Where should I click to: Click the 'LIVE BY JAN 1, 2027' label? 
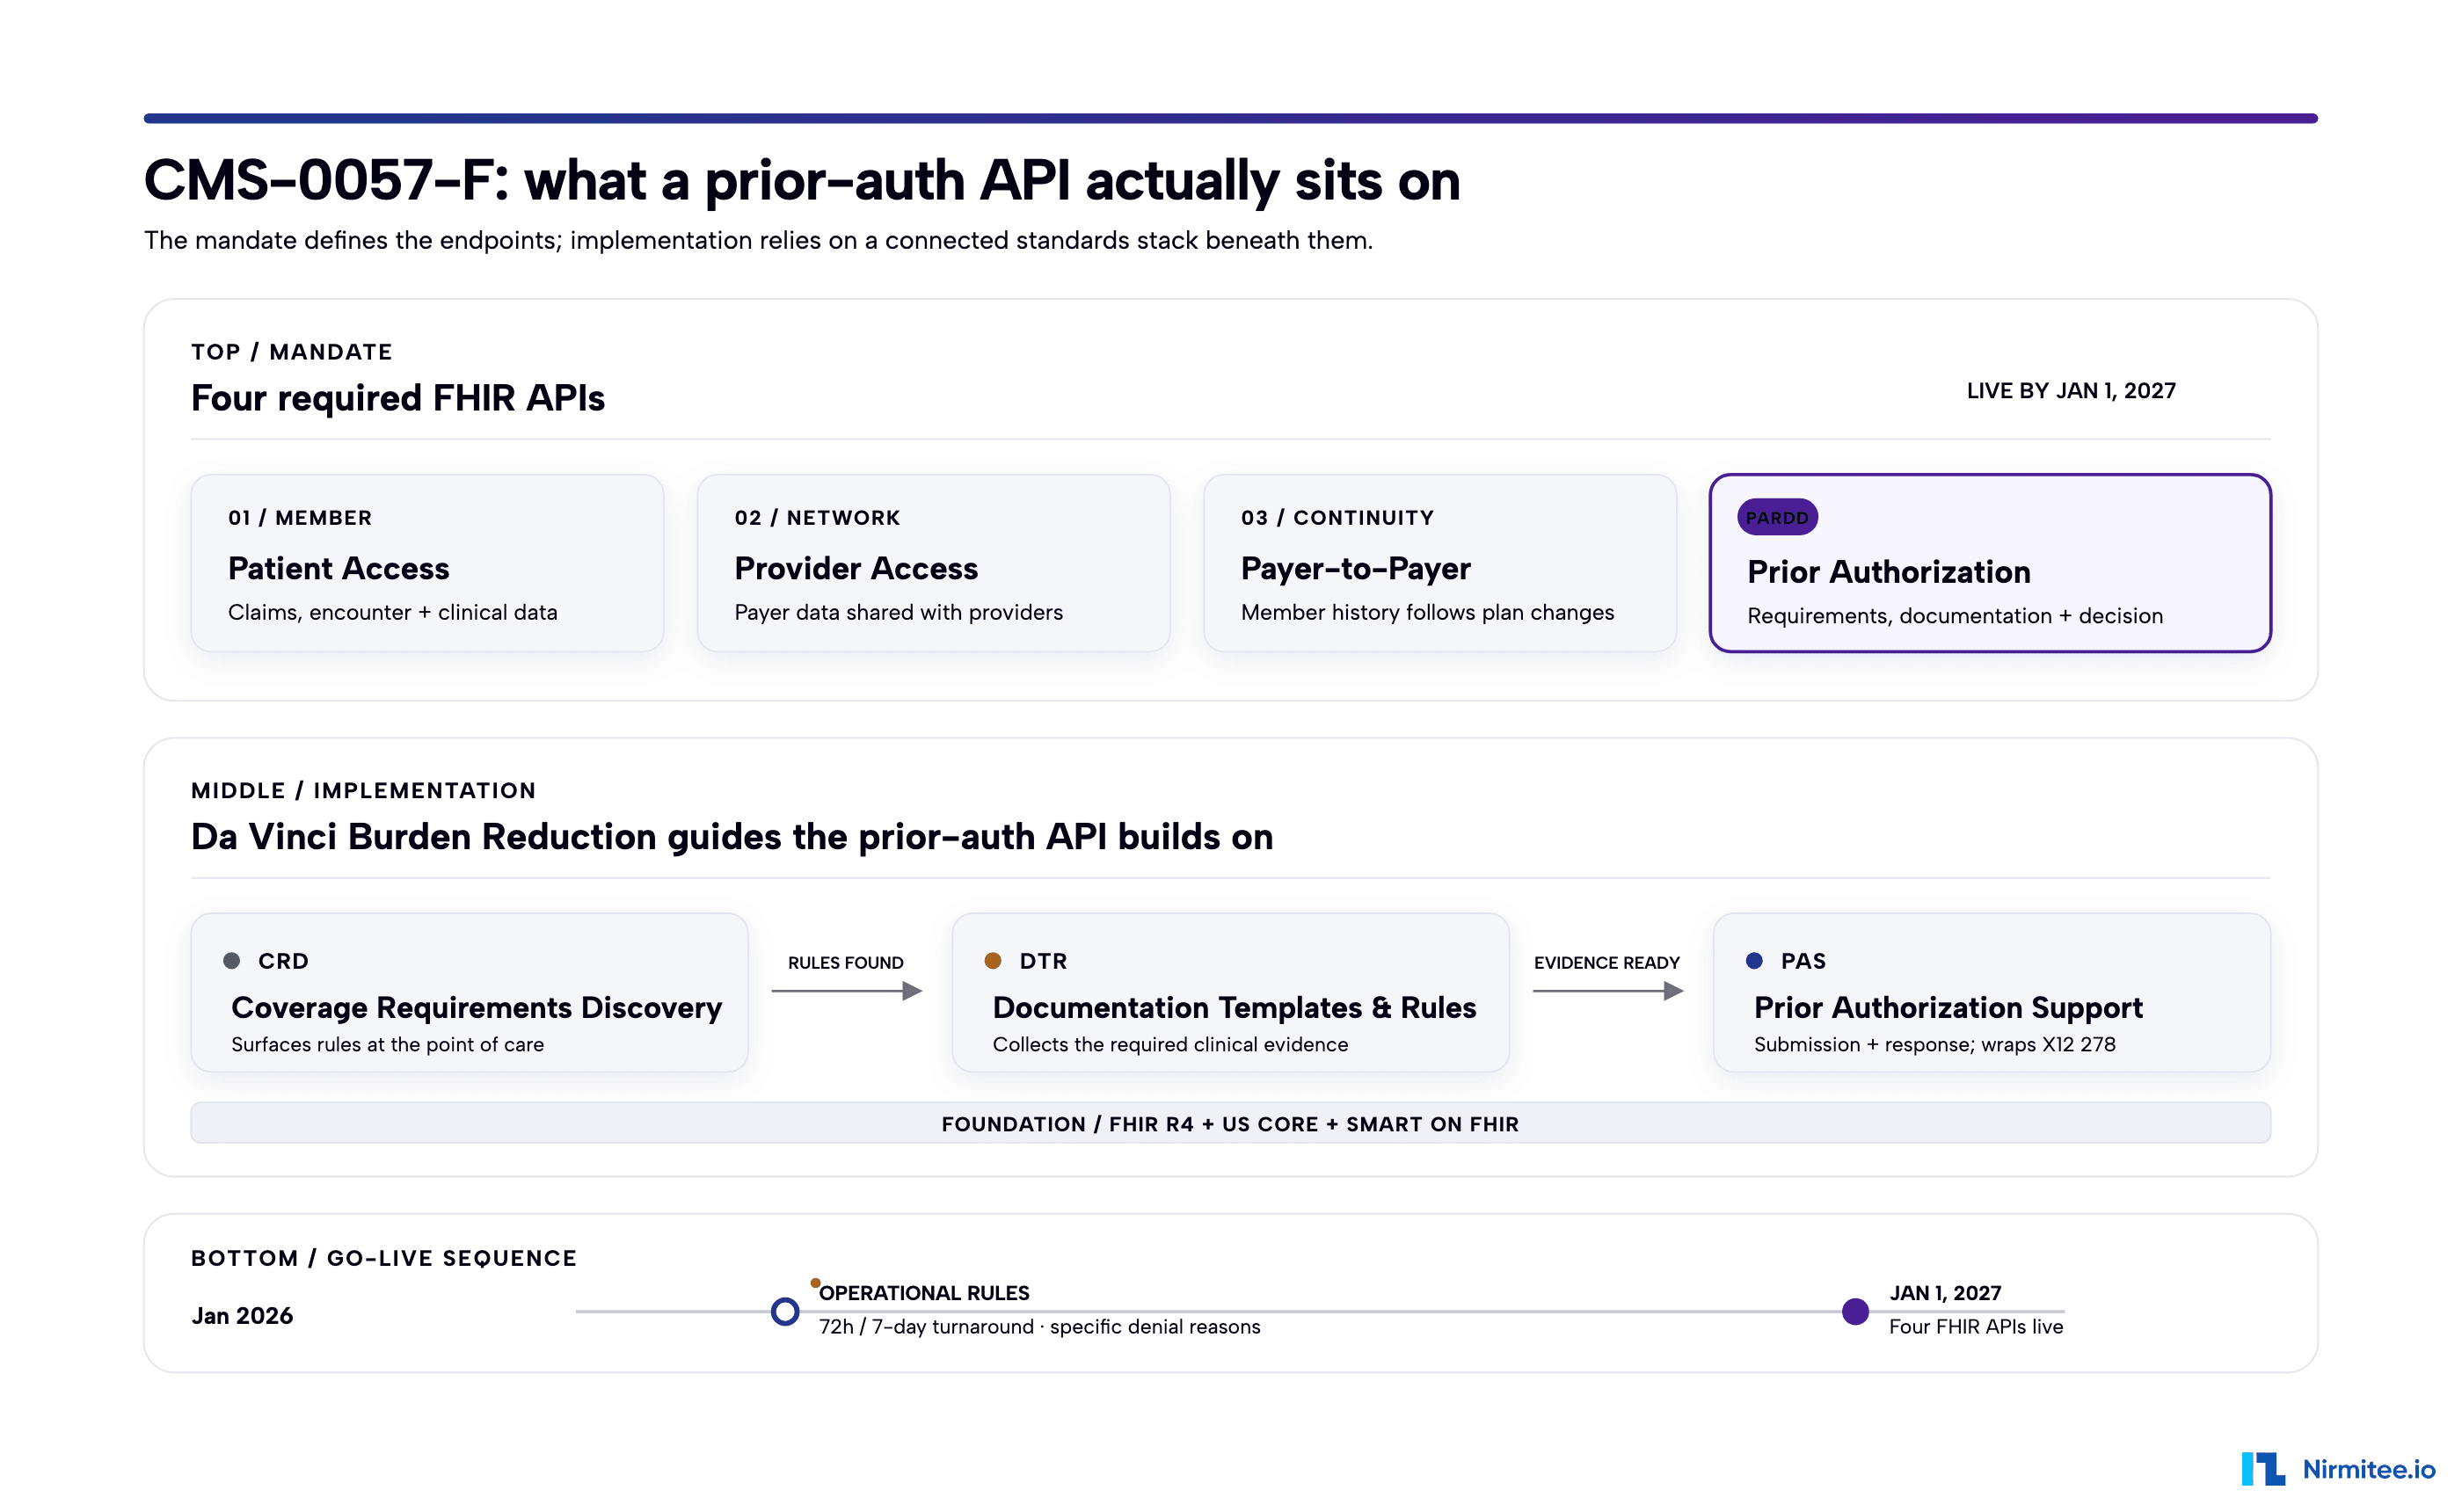coord(2071,391)
